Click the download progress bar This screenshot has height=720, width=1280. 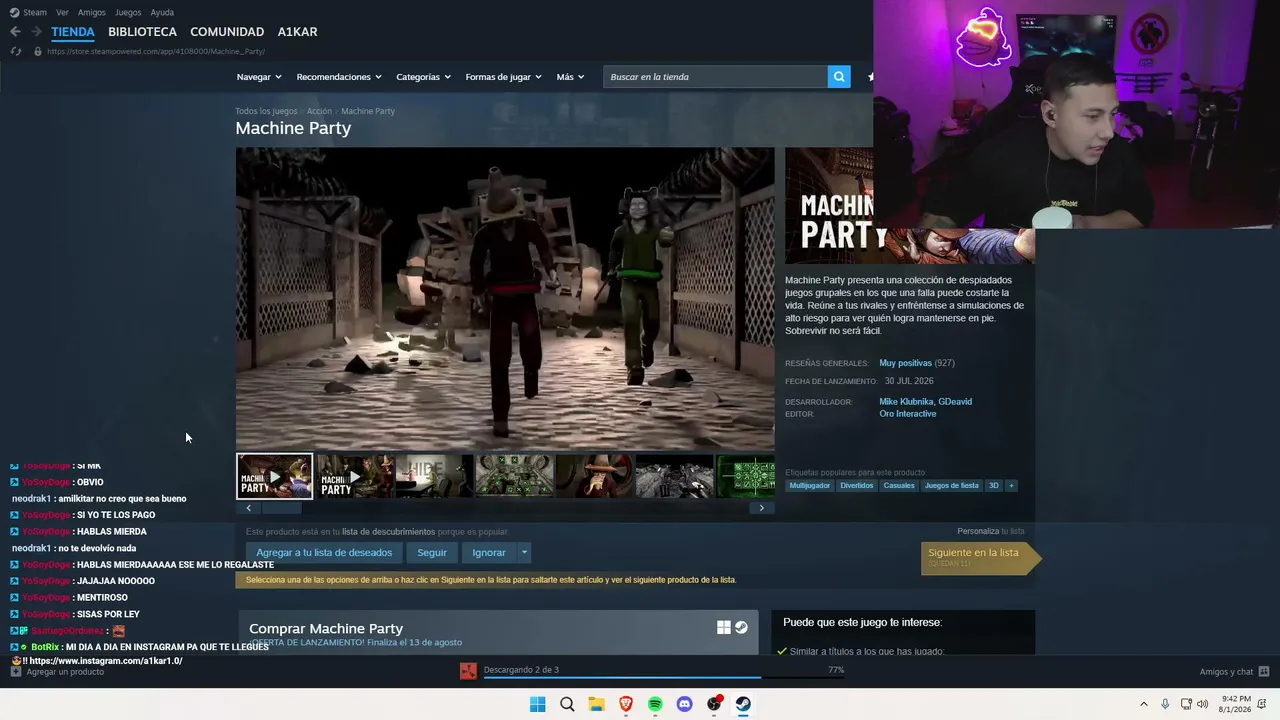pyautogui.click(x=664, y=678)
